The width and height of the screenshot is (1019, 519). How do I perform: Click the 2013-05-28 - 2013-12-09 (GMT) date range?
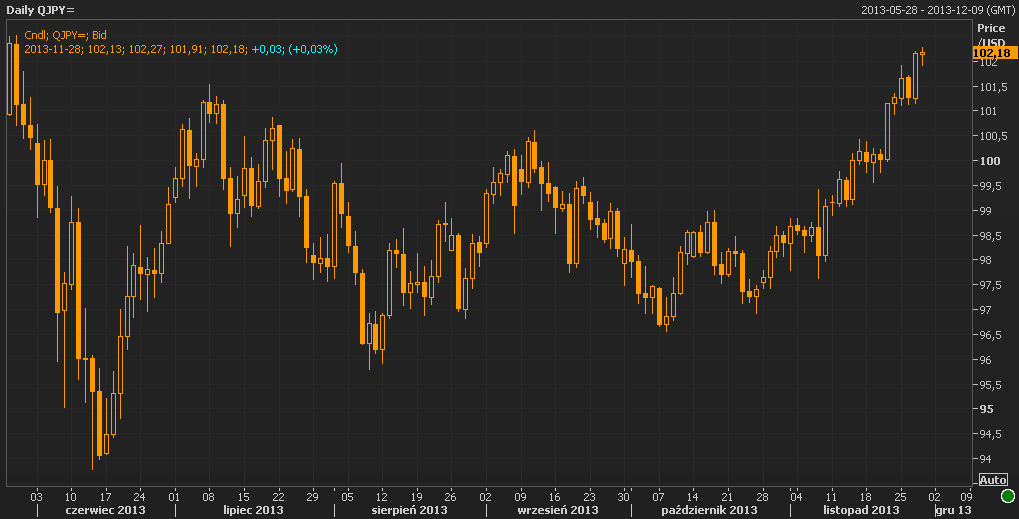936,10
